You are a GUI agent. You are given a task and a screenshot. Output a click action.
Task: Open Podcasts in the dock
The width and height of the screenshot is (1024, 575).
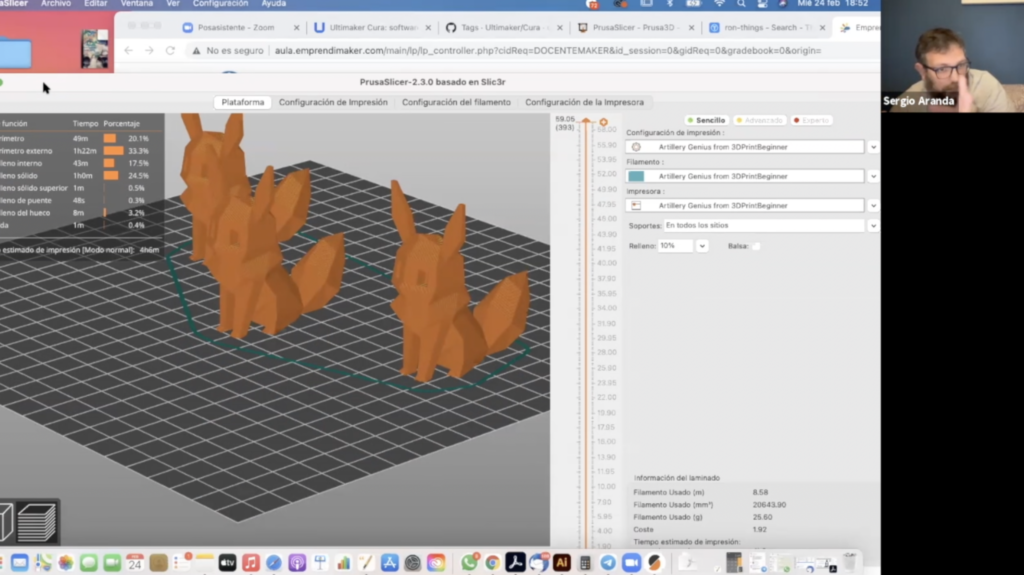[x=297, y=563]
